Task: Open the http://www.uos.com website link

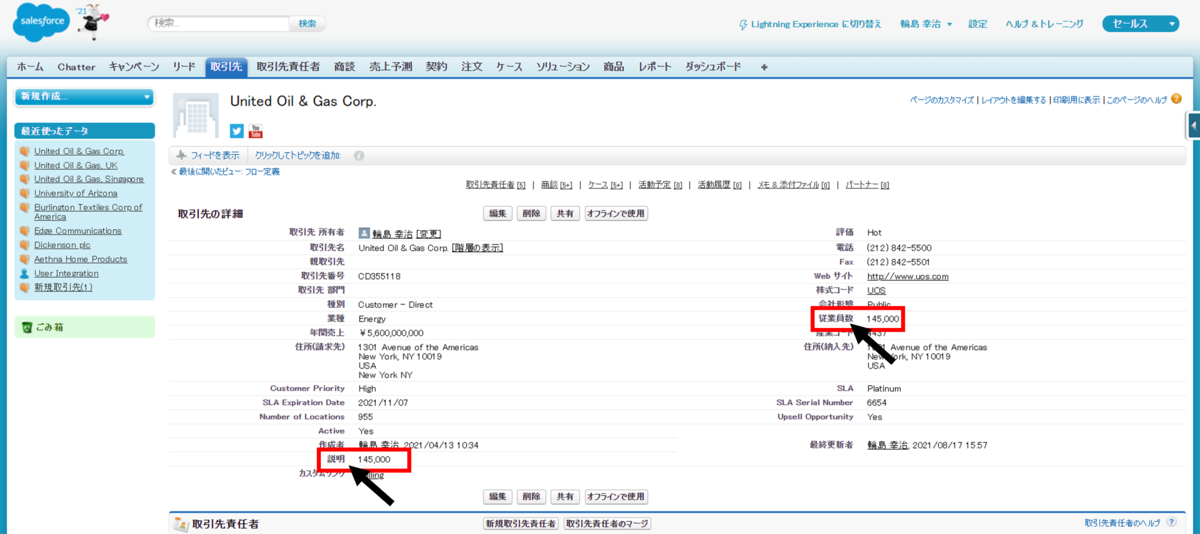Action: pyautogui.click(x=908, y=276)
